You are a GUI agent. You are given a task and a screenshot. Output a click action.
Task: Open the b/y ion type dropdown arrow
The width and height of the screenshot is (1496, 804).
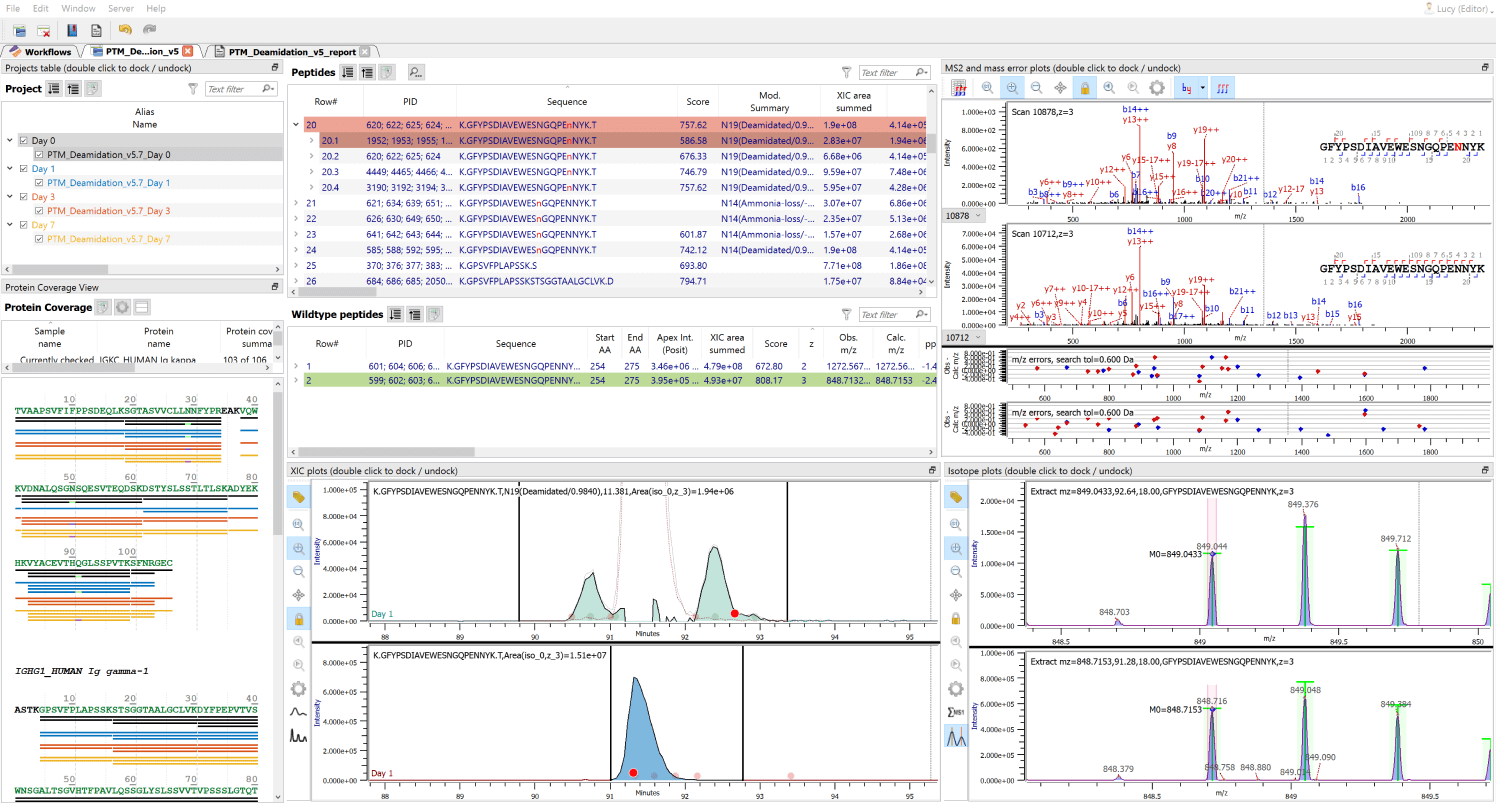click(x=1202, y=88)
